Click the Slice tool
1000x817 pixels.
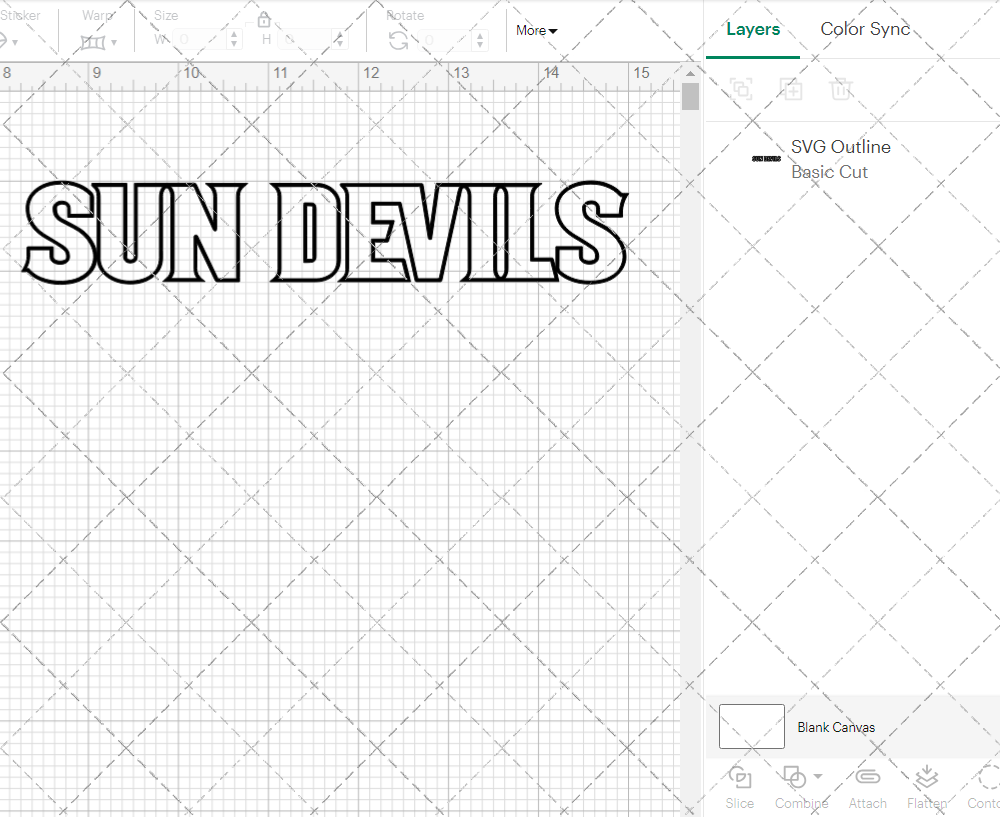pos(739,787)
